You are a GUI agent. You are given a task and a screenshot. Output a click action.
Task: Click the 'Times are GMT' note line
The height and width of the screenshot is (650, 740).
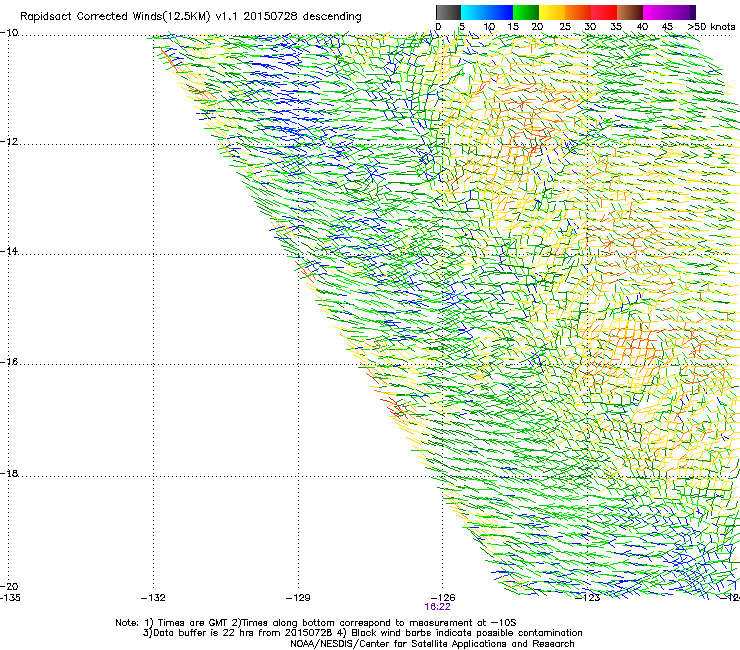[x=316, y=623]
